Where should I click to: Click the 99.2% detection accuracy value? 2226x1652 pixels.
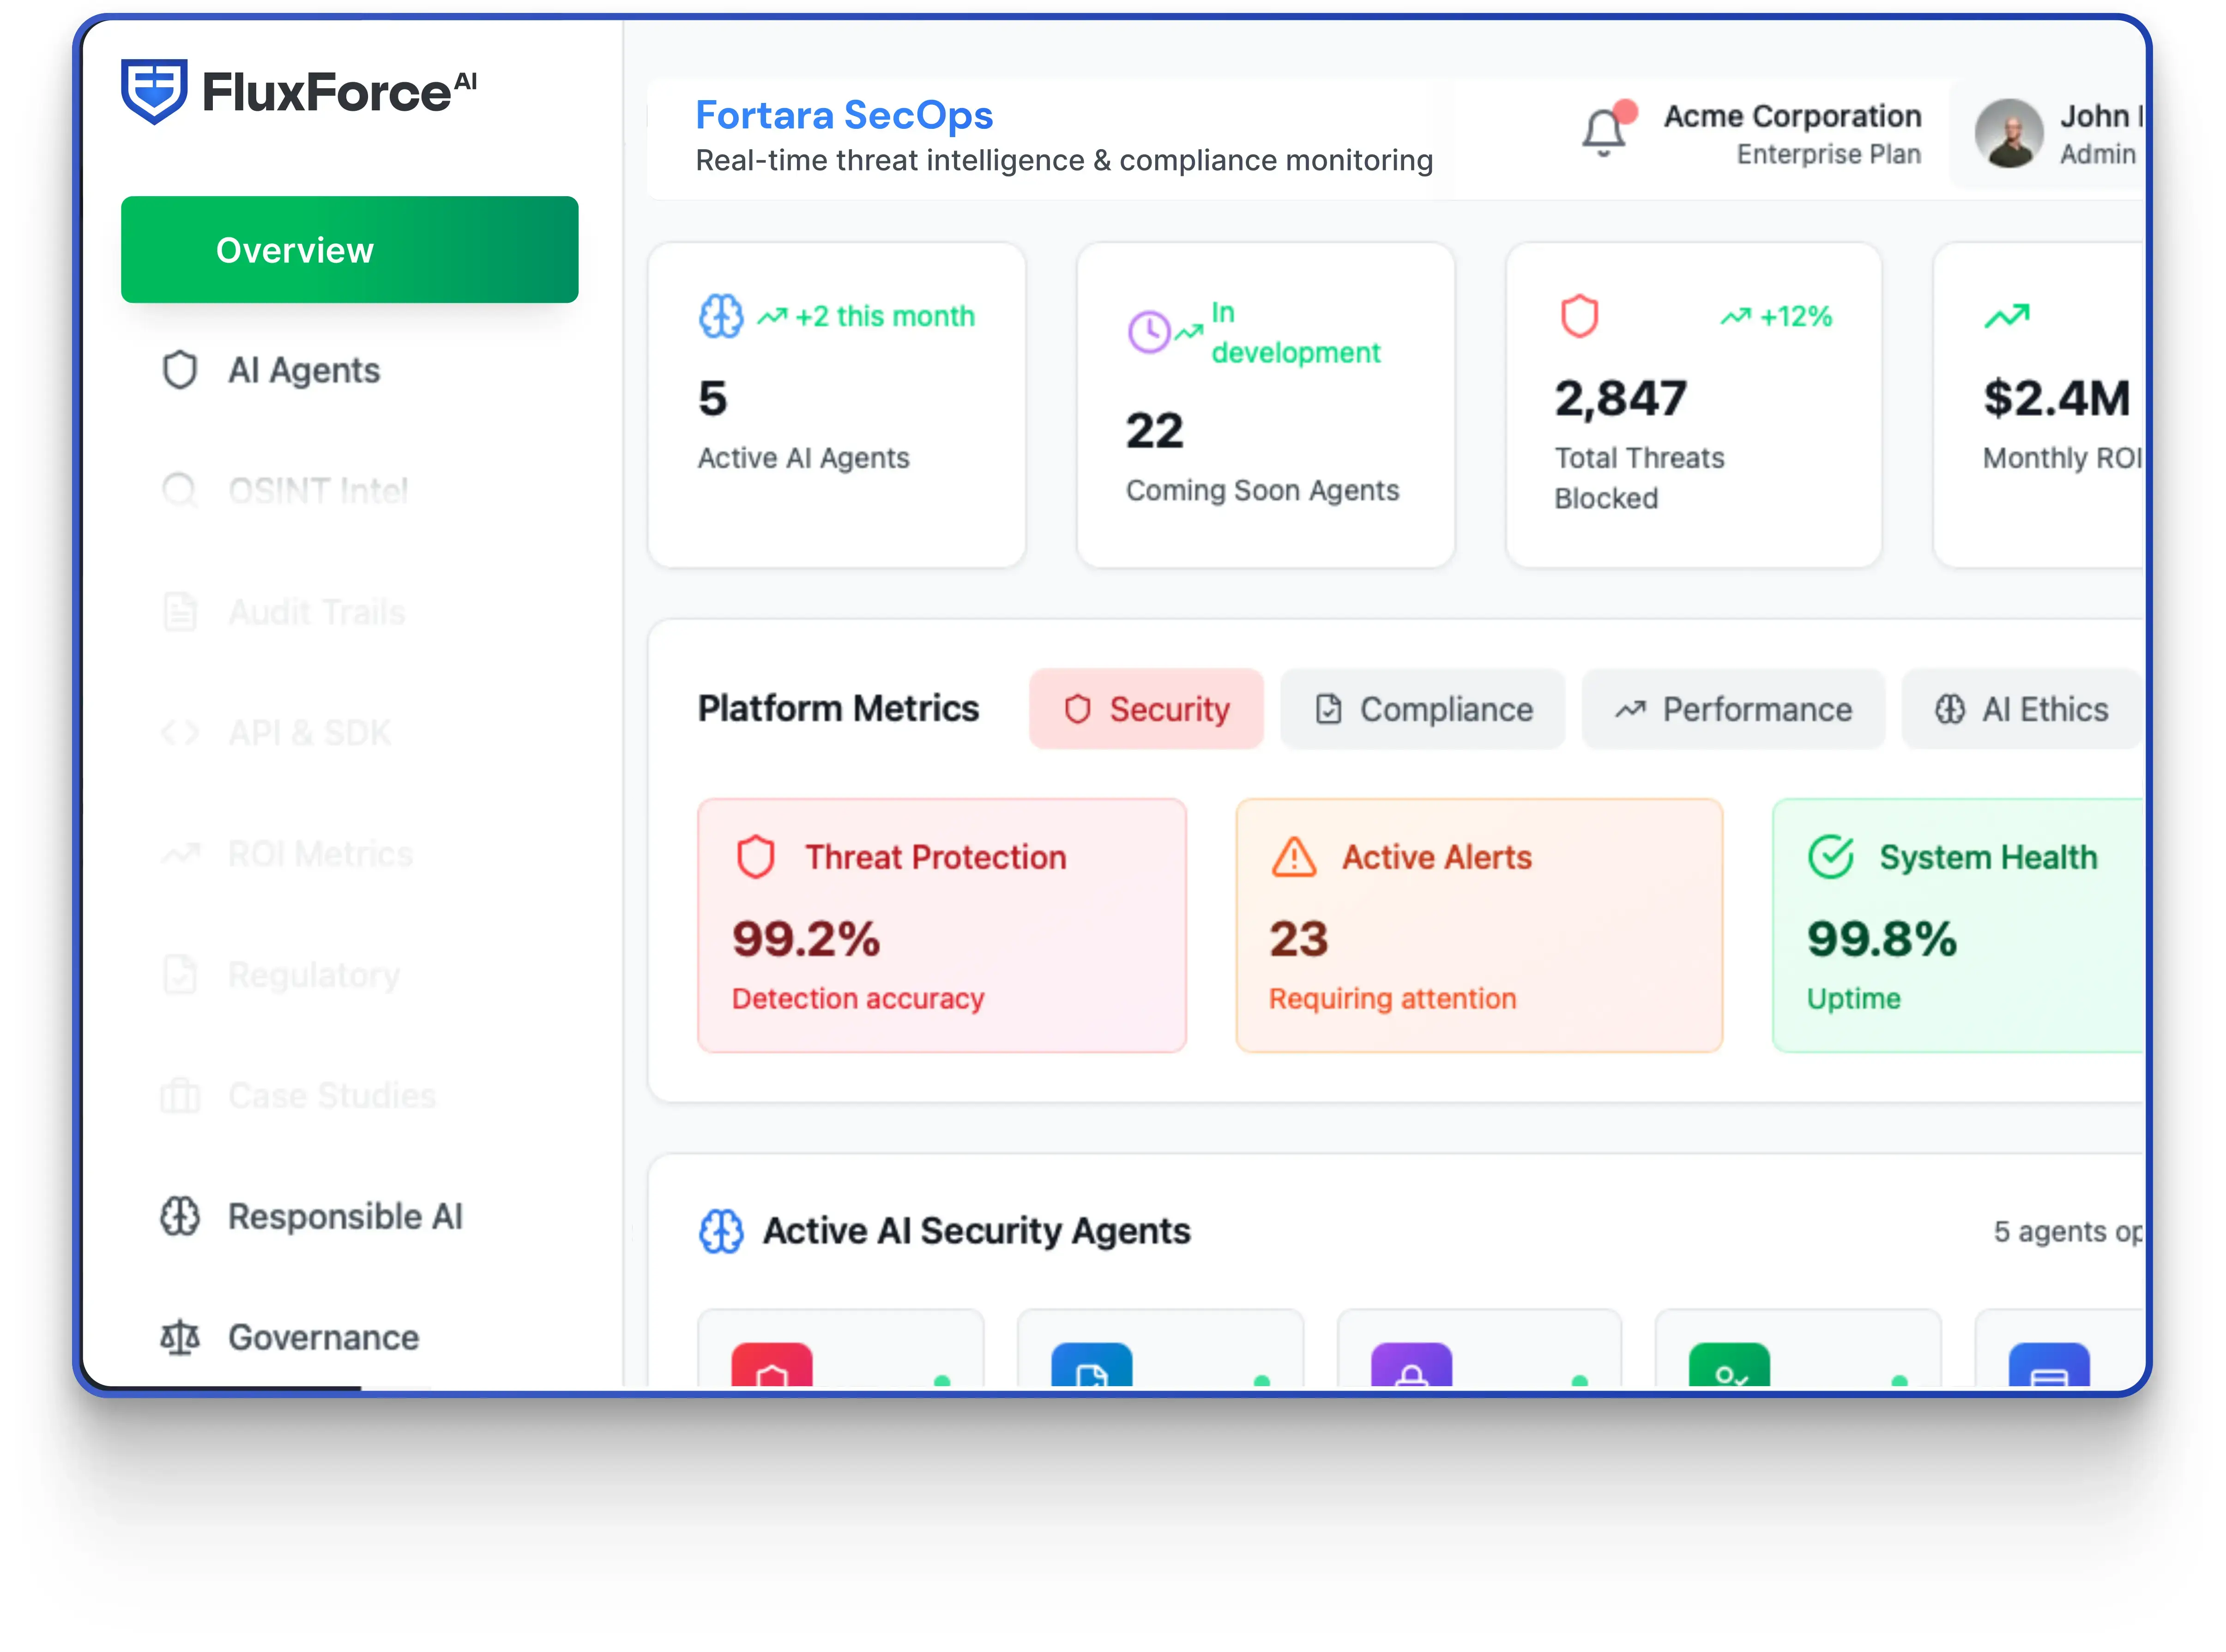[x=806, y=939]
